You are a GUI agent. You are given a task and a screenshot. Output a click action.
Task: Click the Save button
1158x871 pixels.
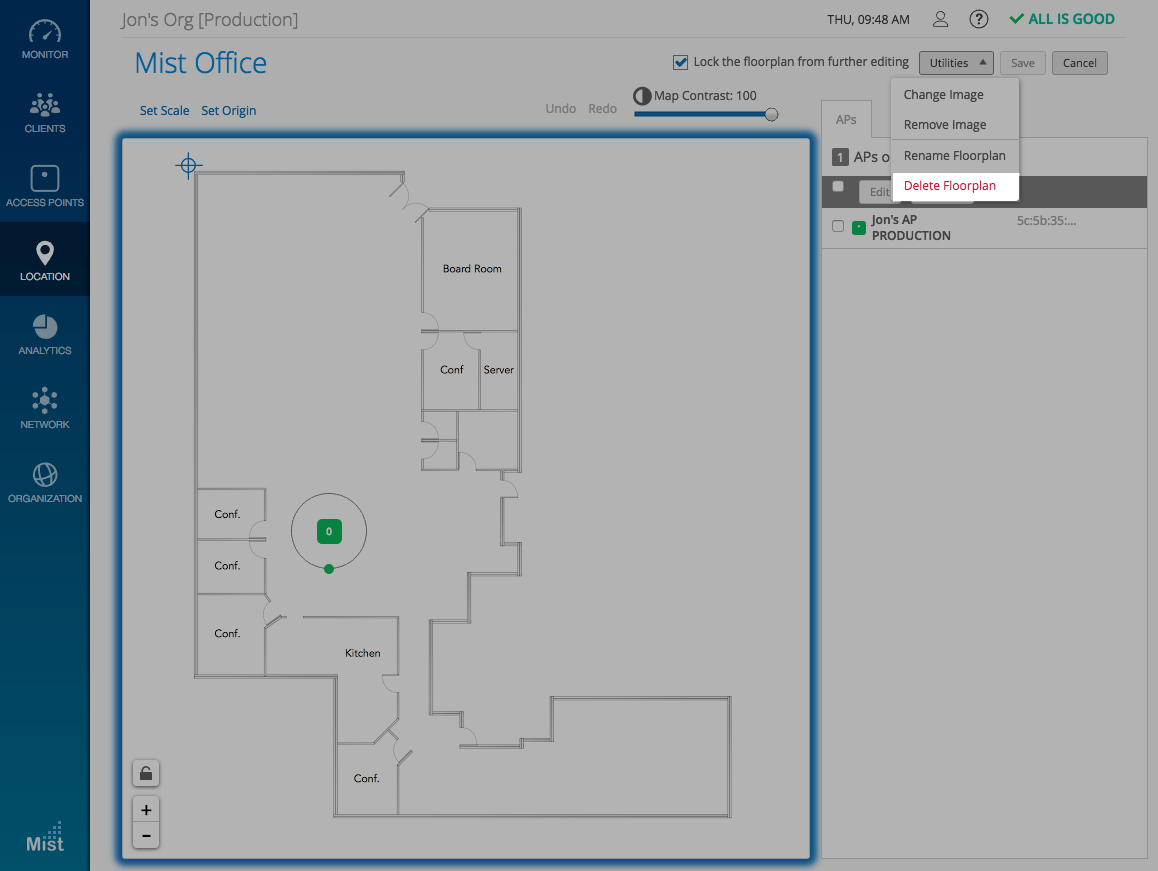tap(1023, 63)
